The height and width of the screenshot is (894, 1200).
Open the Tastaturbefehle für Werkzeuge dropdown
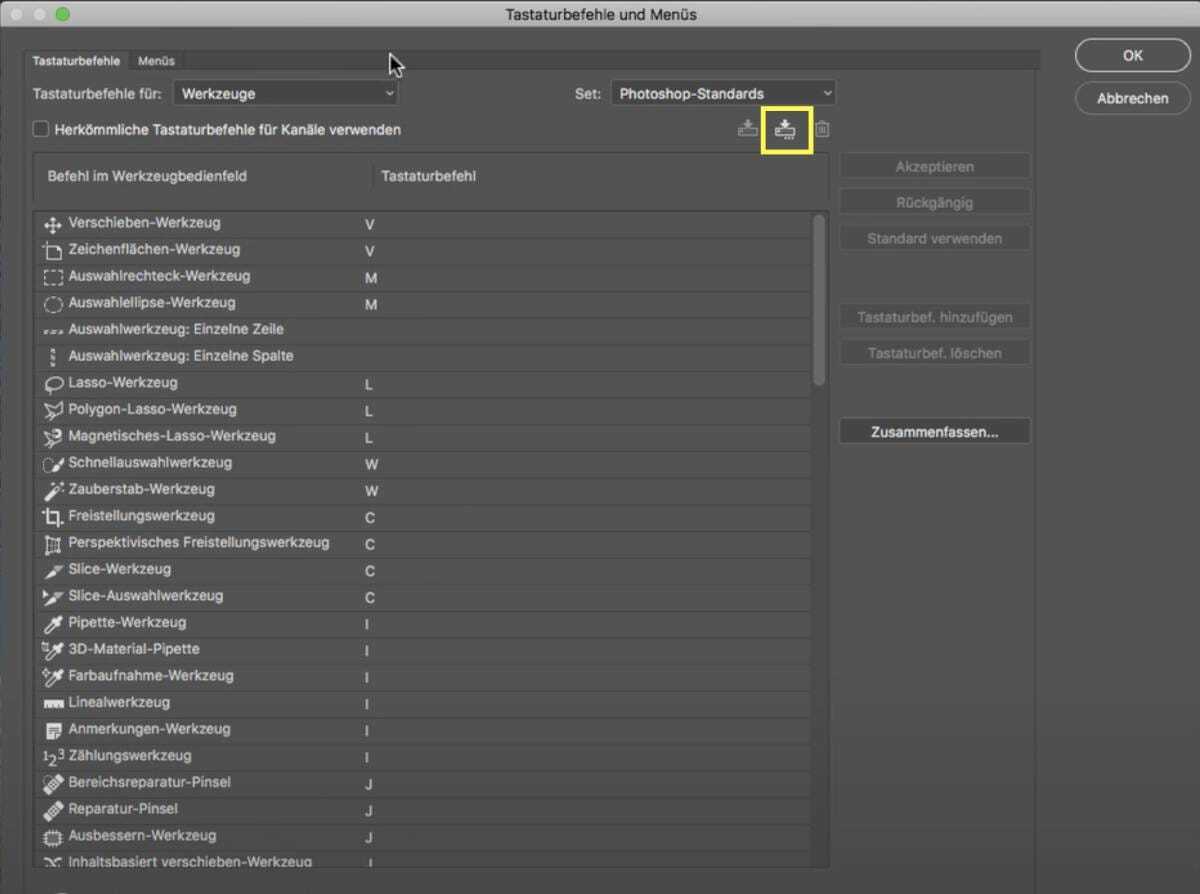point(285,92)
